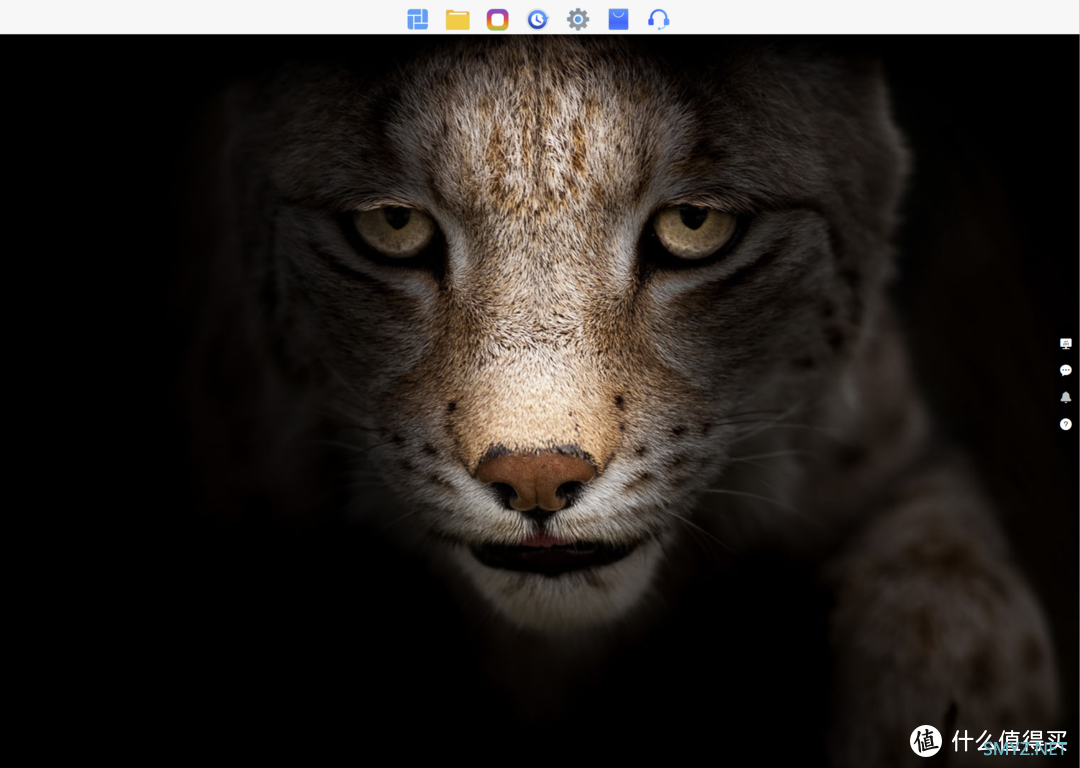Viewport: 1080px width, 768px height.
Task: Show notifications via the bell icon
Action: tap(1066, 397)
